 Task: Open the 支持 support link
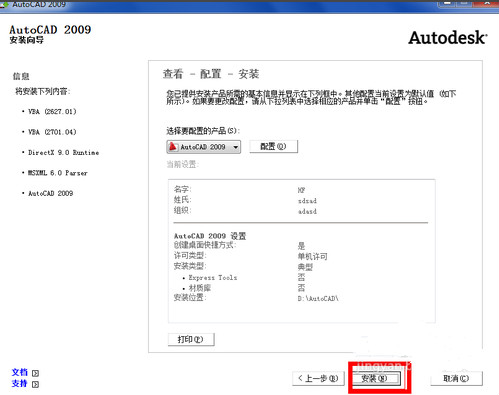pos(19,384)
